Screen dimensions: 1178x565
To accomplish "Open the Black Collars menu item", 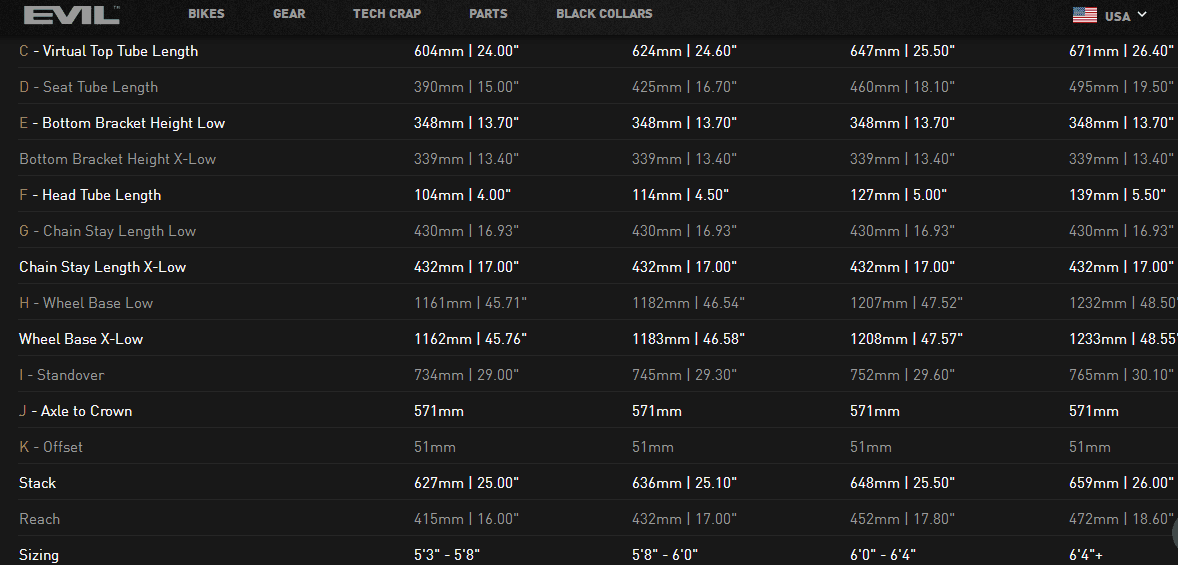I will coord(604,14).
